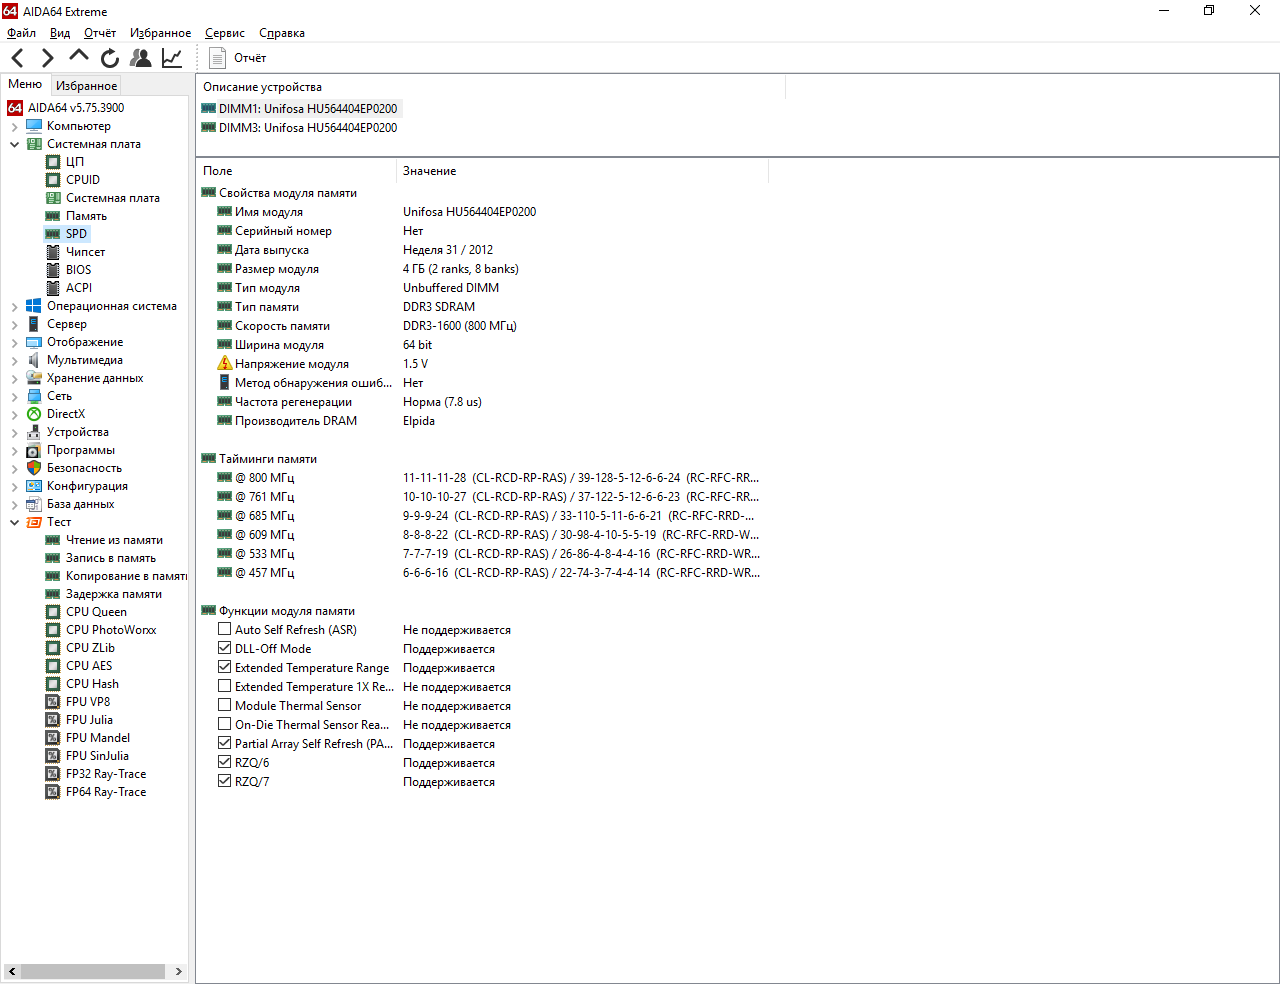Expand the Компьютер tree node
1280x984 pixels.
[x=14, y=126]
